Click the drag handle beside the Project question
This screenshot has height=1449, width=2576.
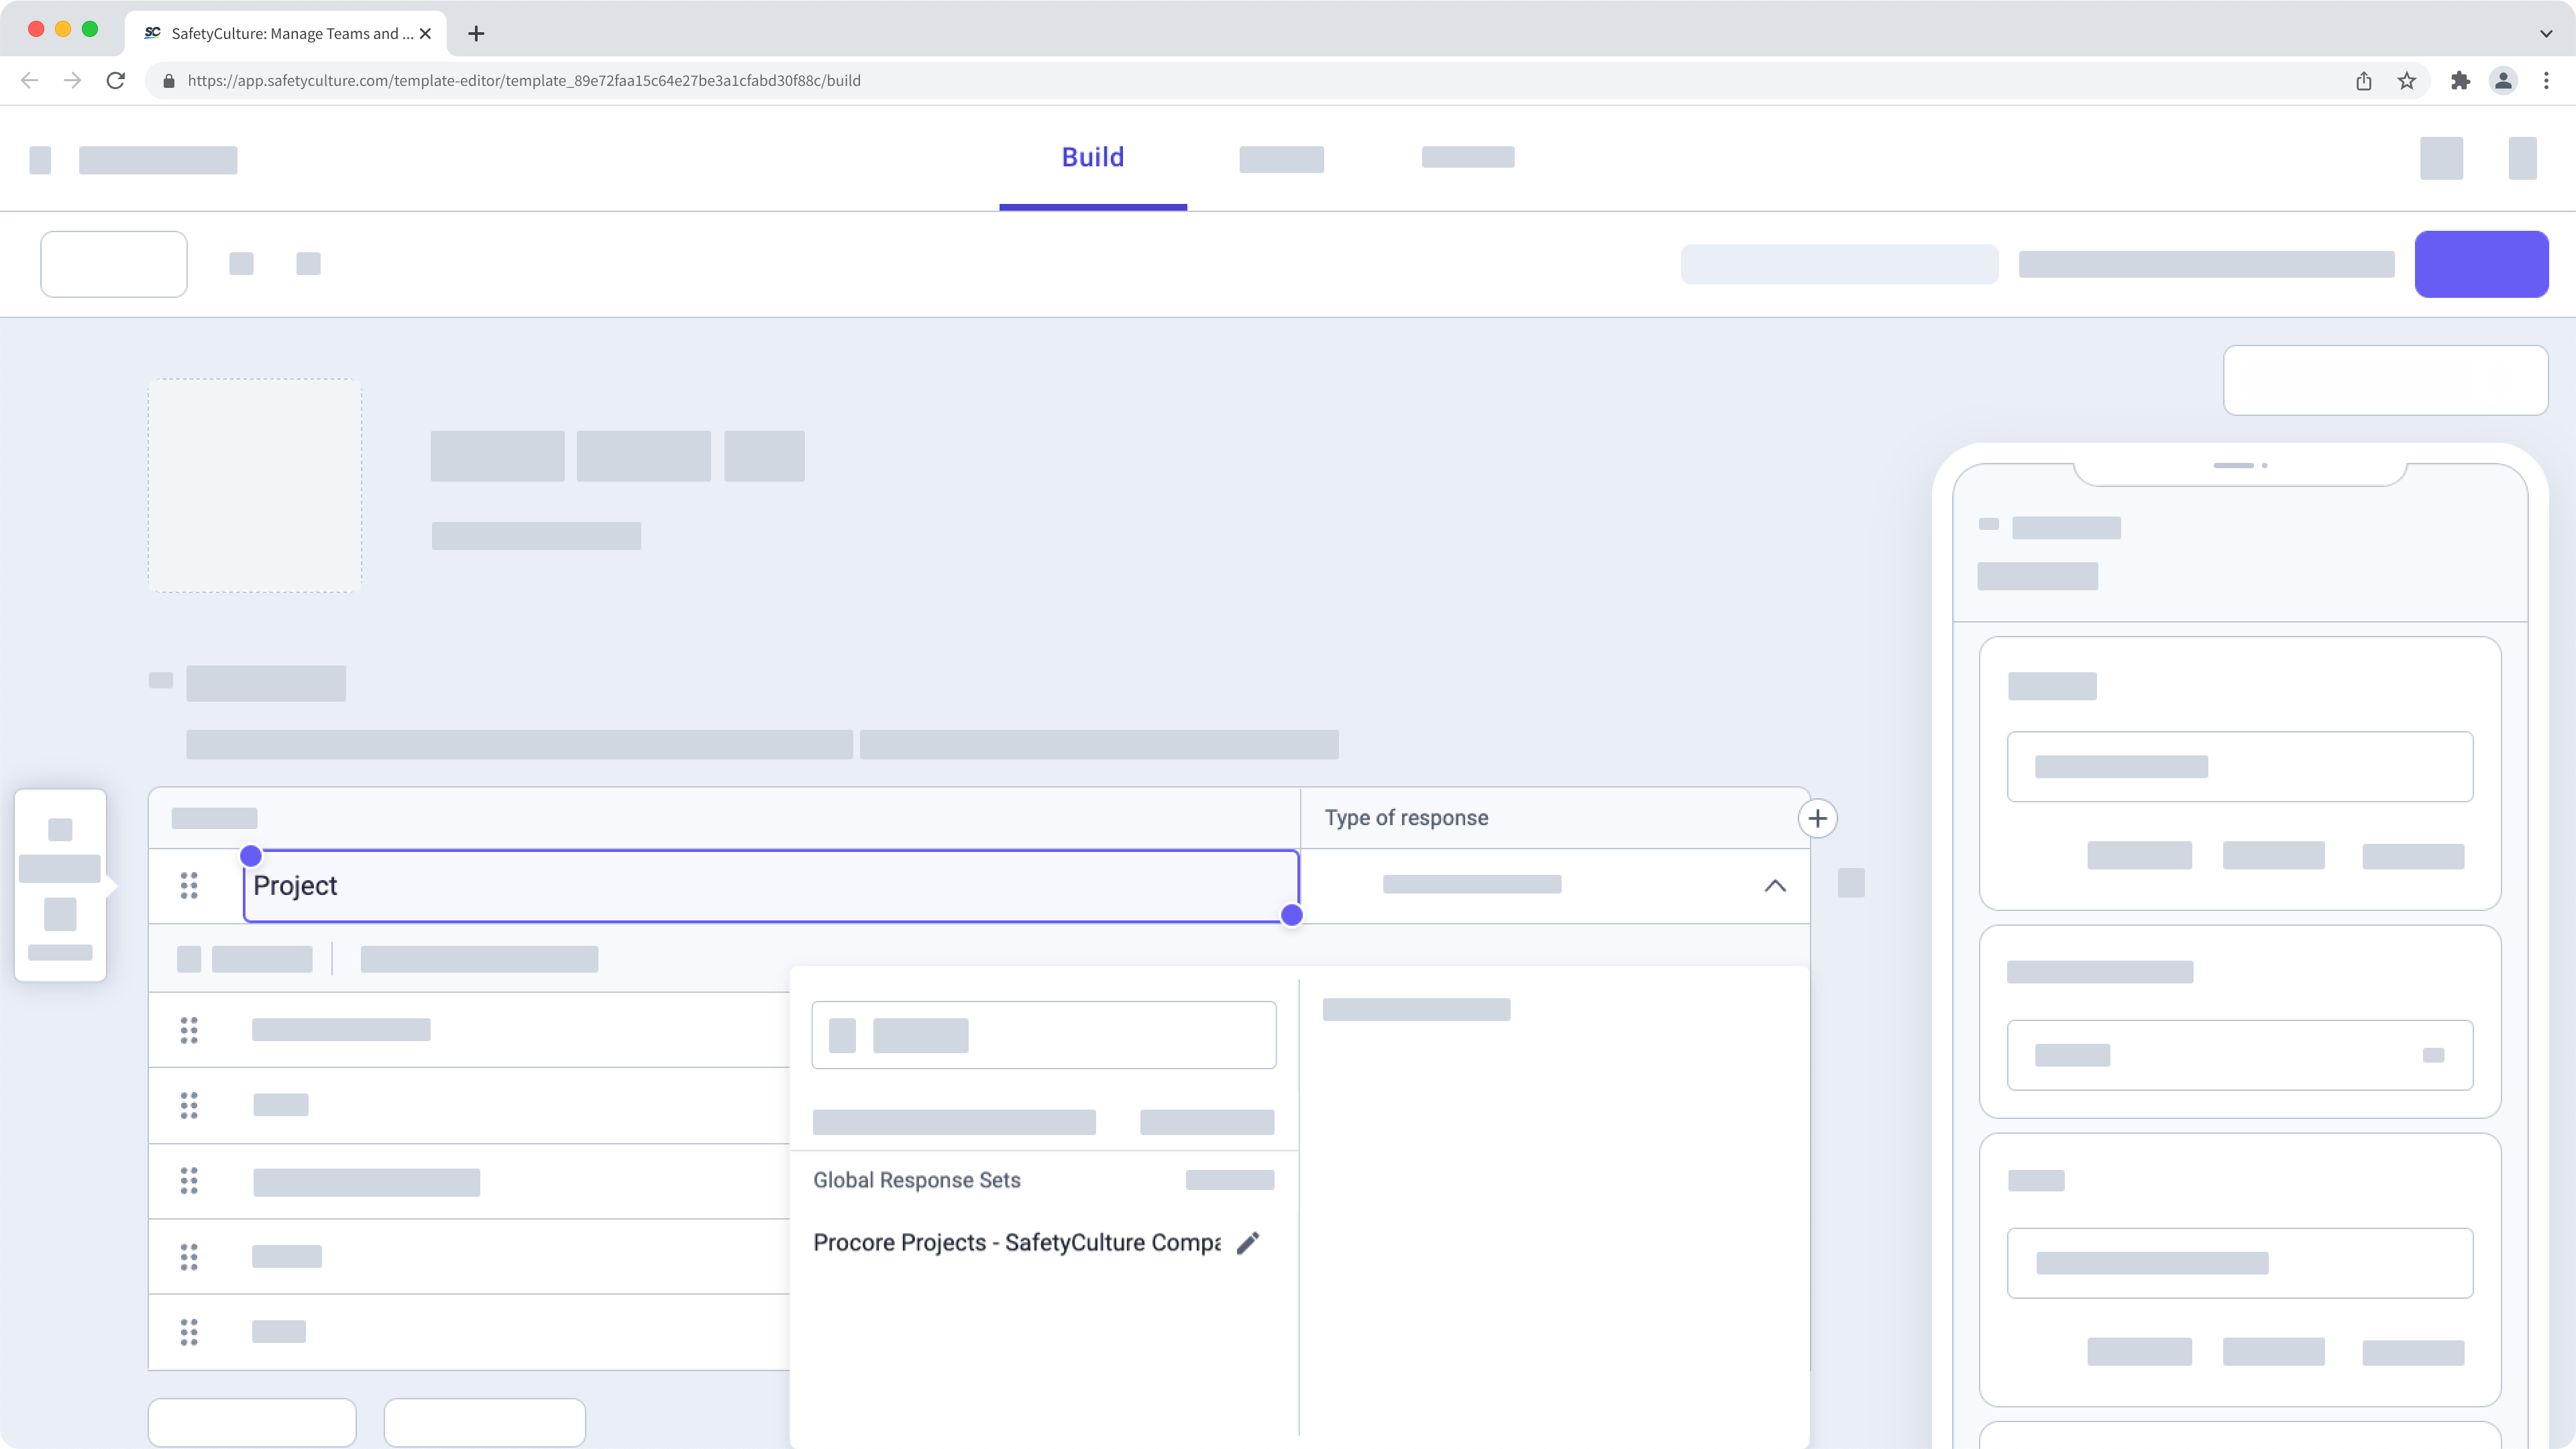pos(190,885)
